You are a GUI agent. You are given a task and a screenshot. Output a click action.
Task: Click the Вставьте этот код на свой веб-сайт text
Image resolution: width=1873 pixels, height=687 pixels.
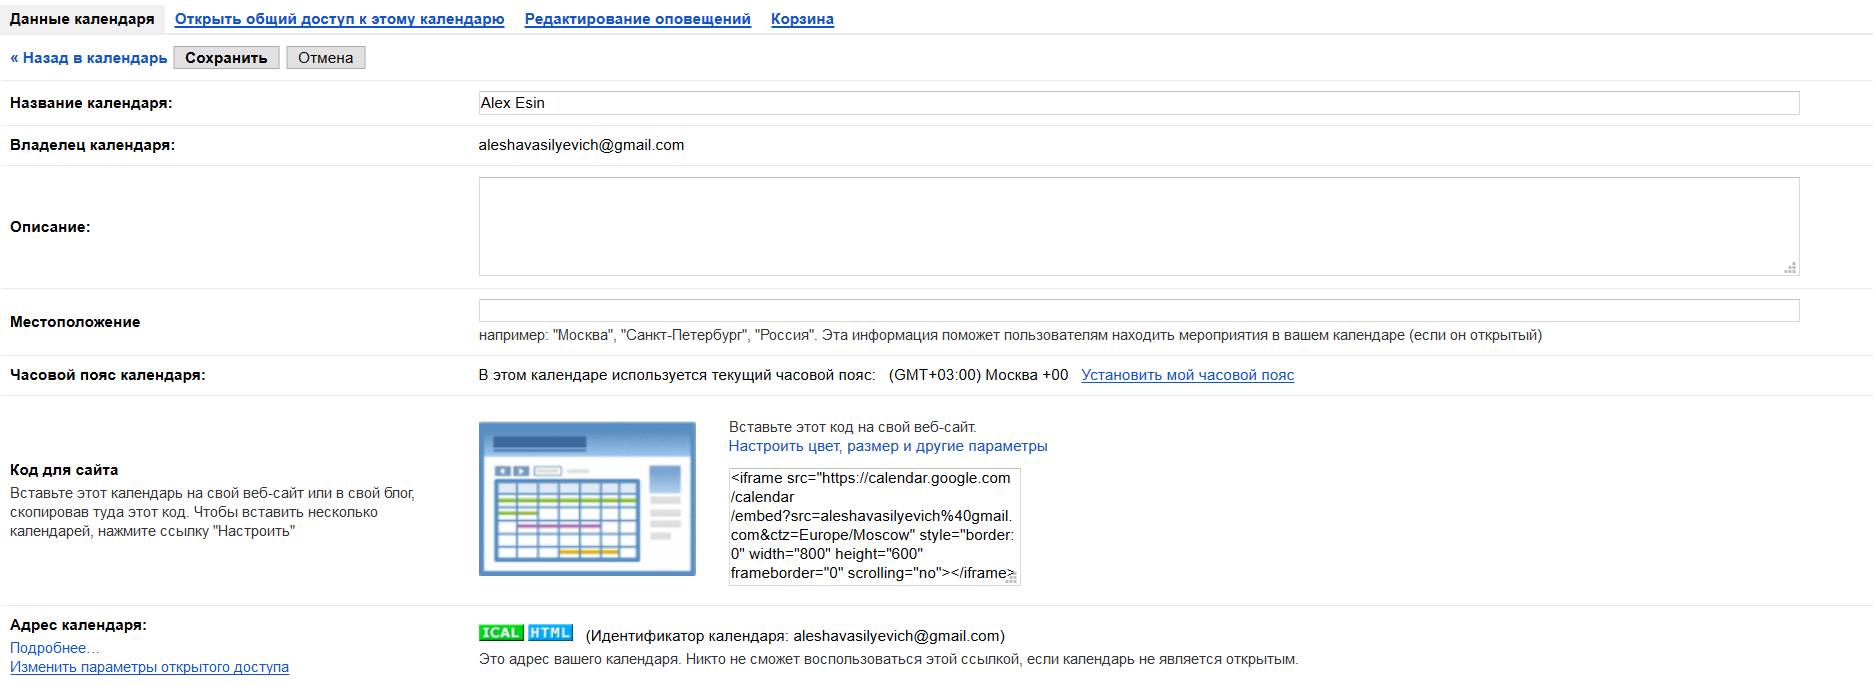click(852, 427)
